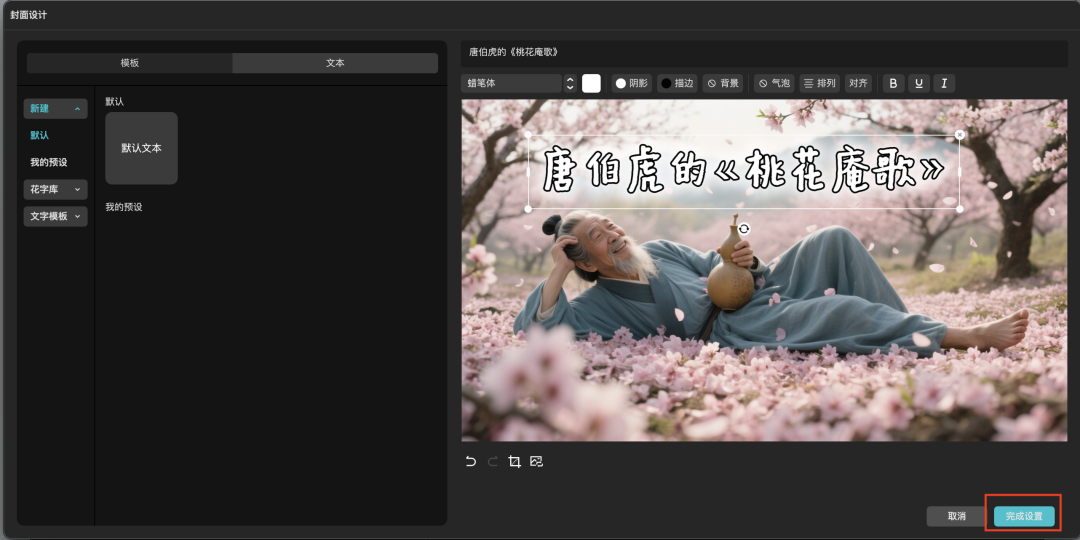Add the 默认文本 preset thumbnail
Screen dimensions: 1080x540
[141, 148]
